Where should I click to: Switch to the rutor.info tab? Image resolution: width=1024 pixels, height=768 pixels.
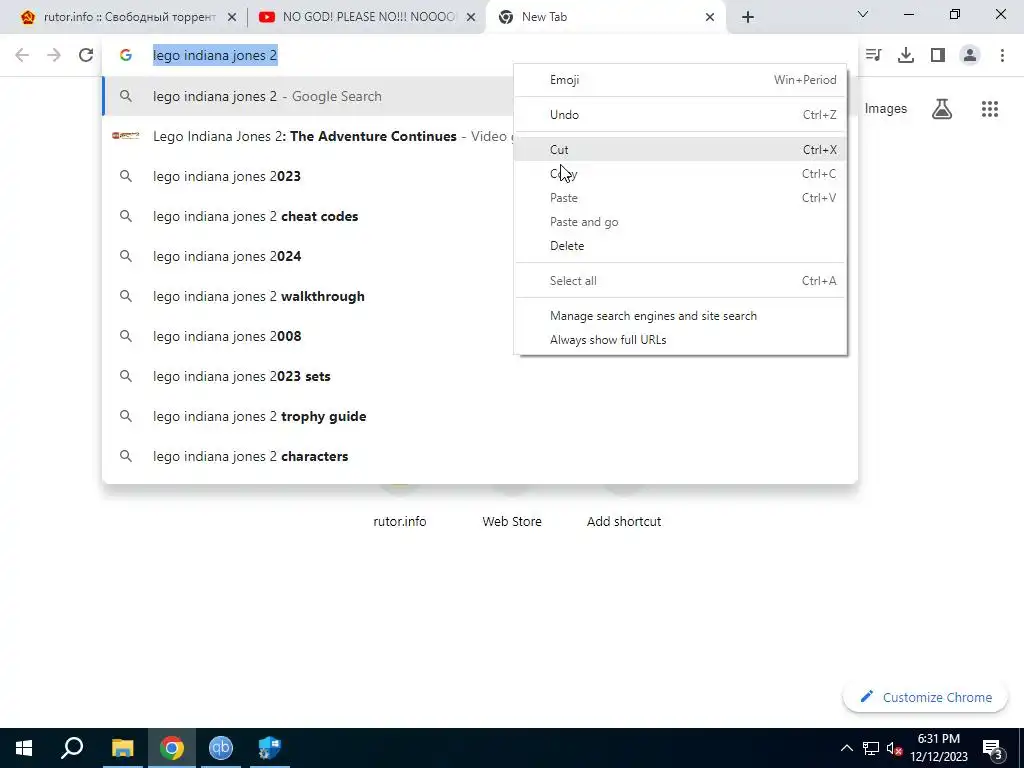(x=127, y=17)
